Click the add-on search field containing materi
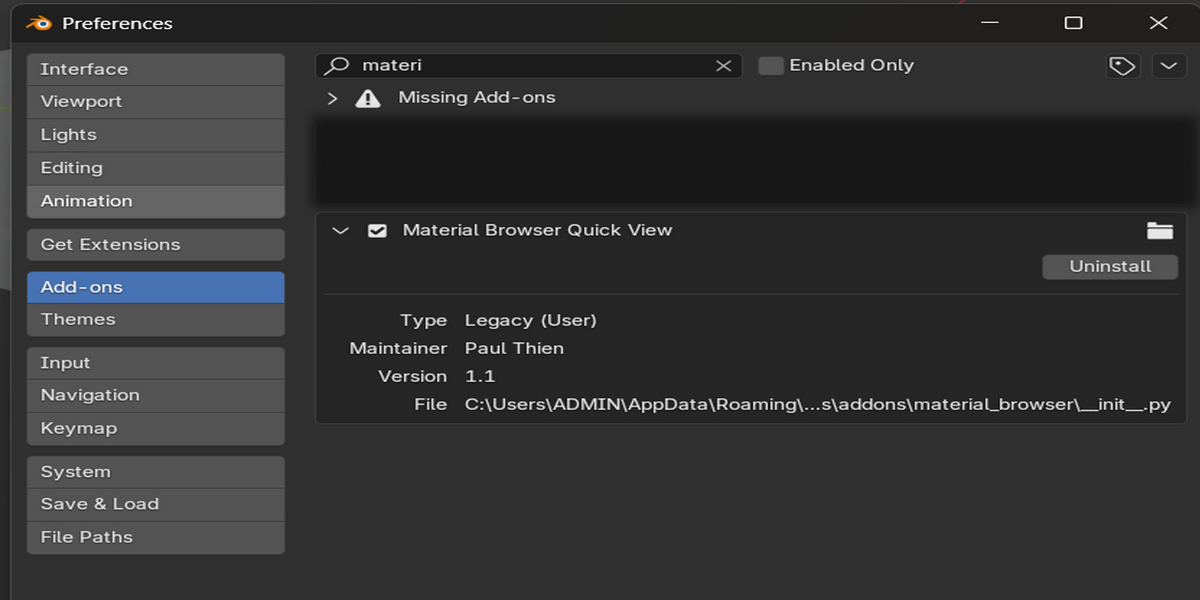Viewport: 1200px width, 600px height. [x=529, y=65]
